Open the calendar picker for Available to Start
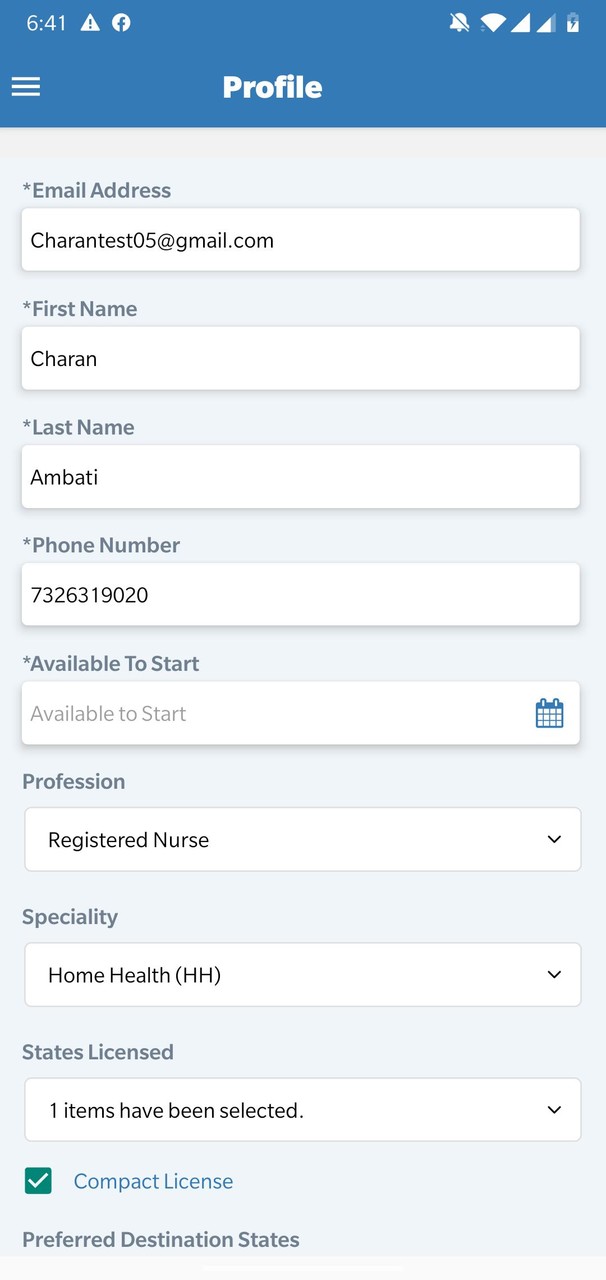 click(549, 713)
